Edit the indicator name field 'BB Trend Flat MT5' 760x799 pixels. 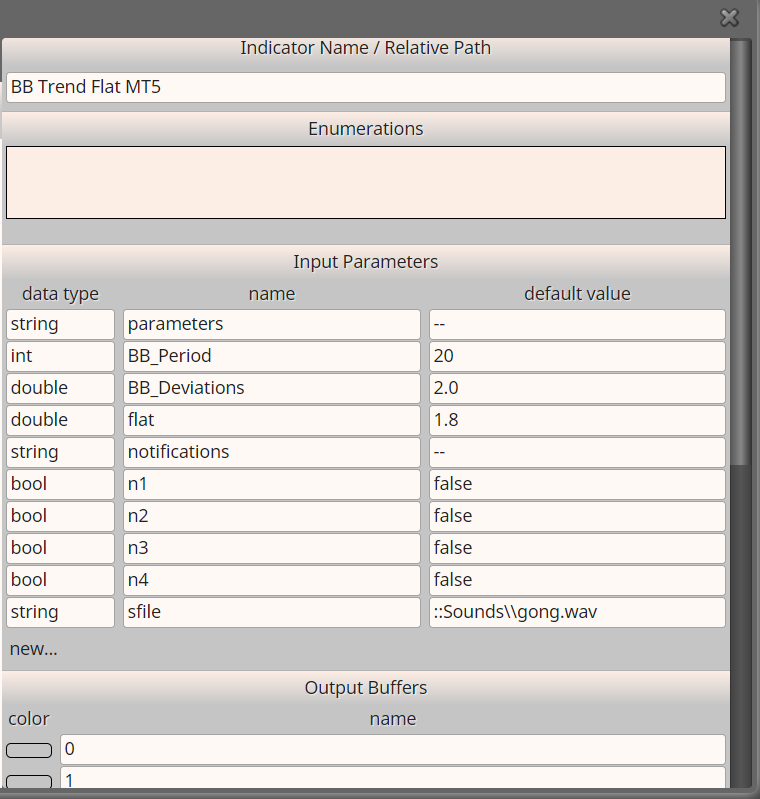(365, 87)
